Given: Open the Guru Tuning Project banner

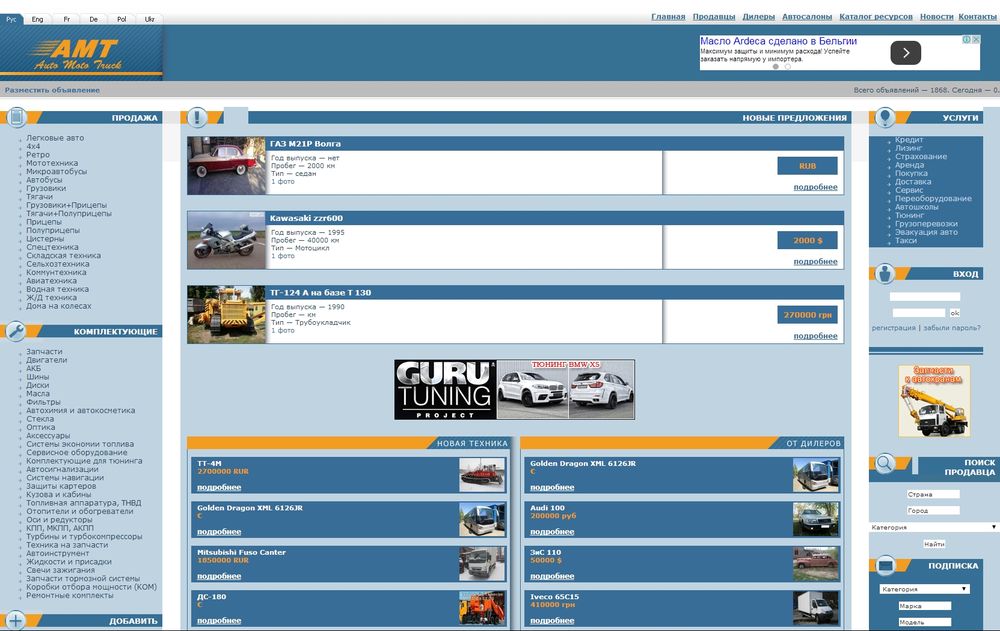Looking at the screenshot, I should (515, 390).
